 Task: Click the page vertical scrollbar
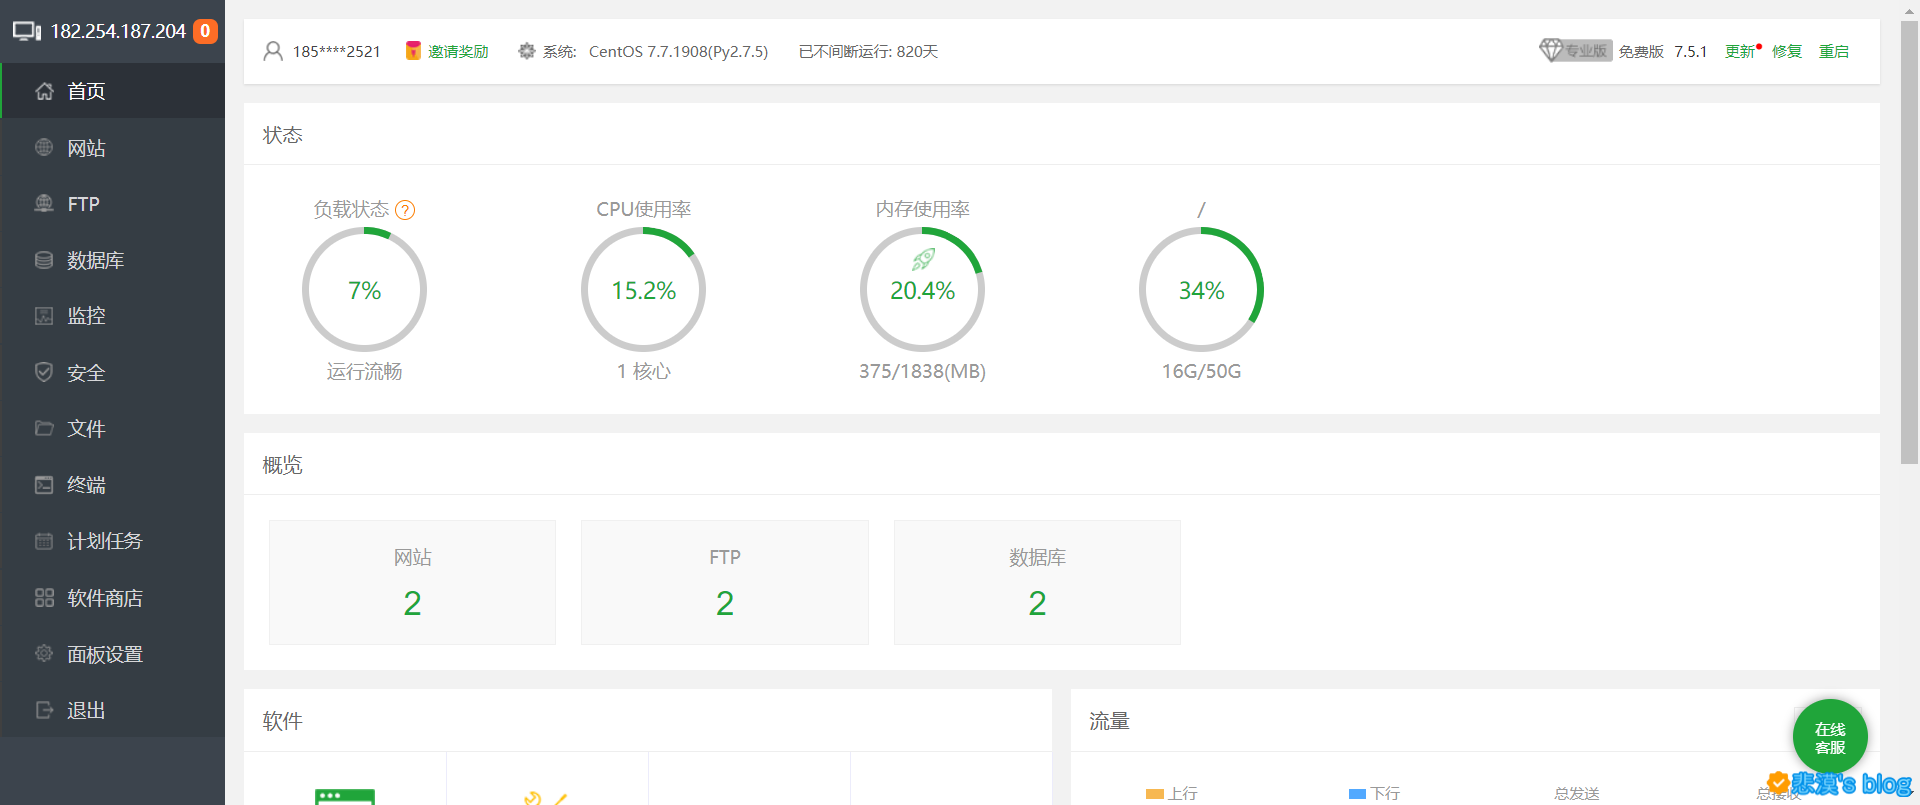coord(1909,242)
